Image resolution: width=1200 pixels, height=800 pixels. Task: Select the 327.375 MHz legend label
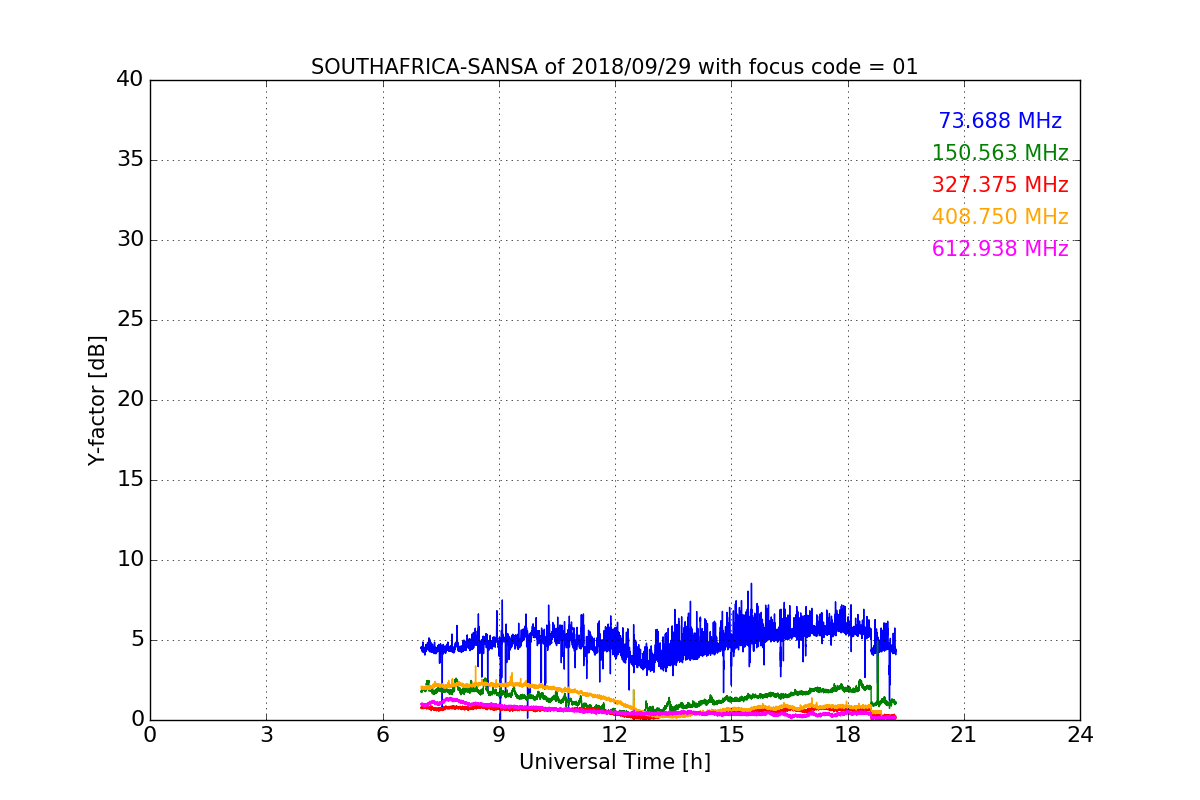1000,185
